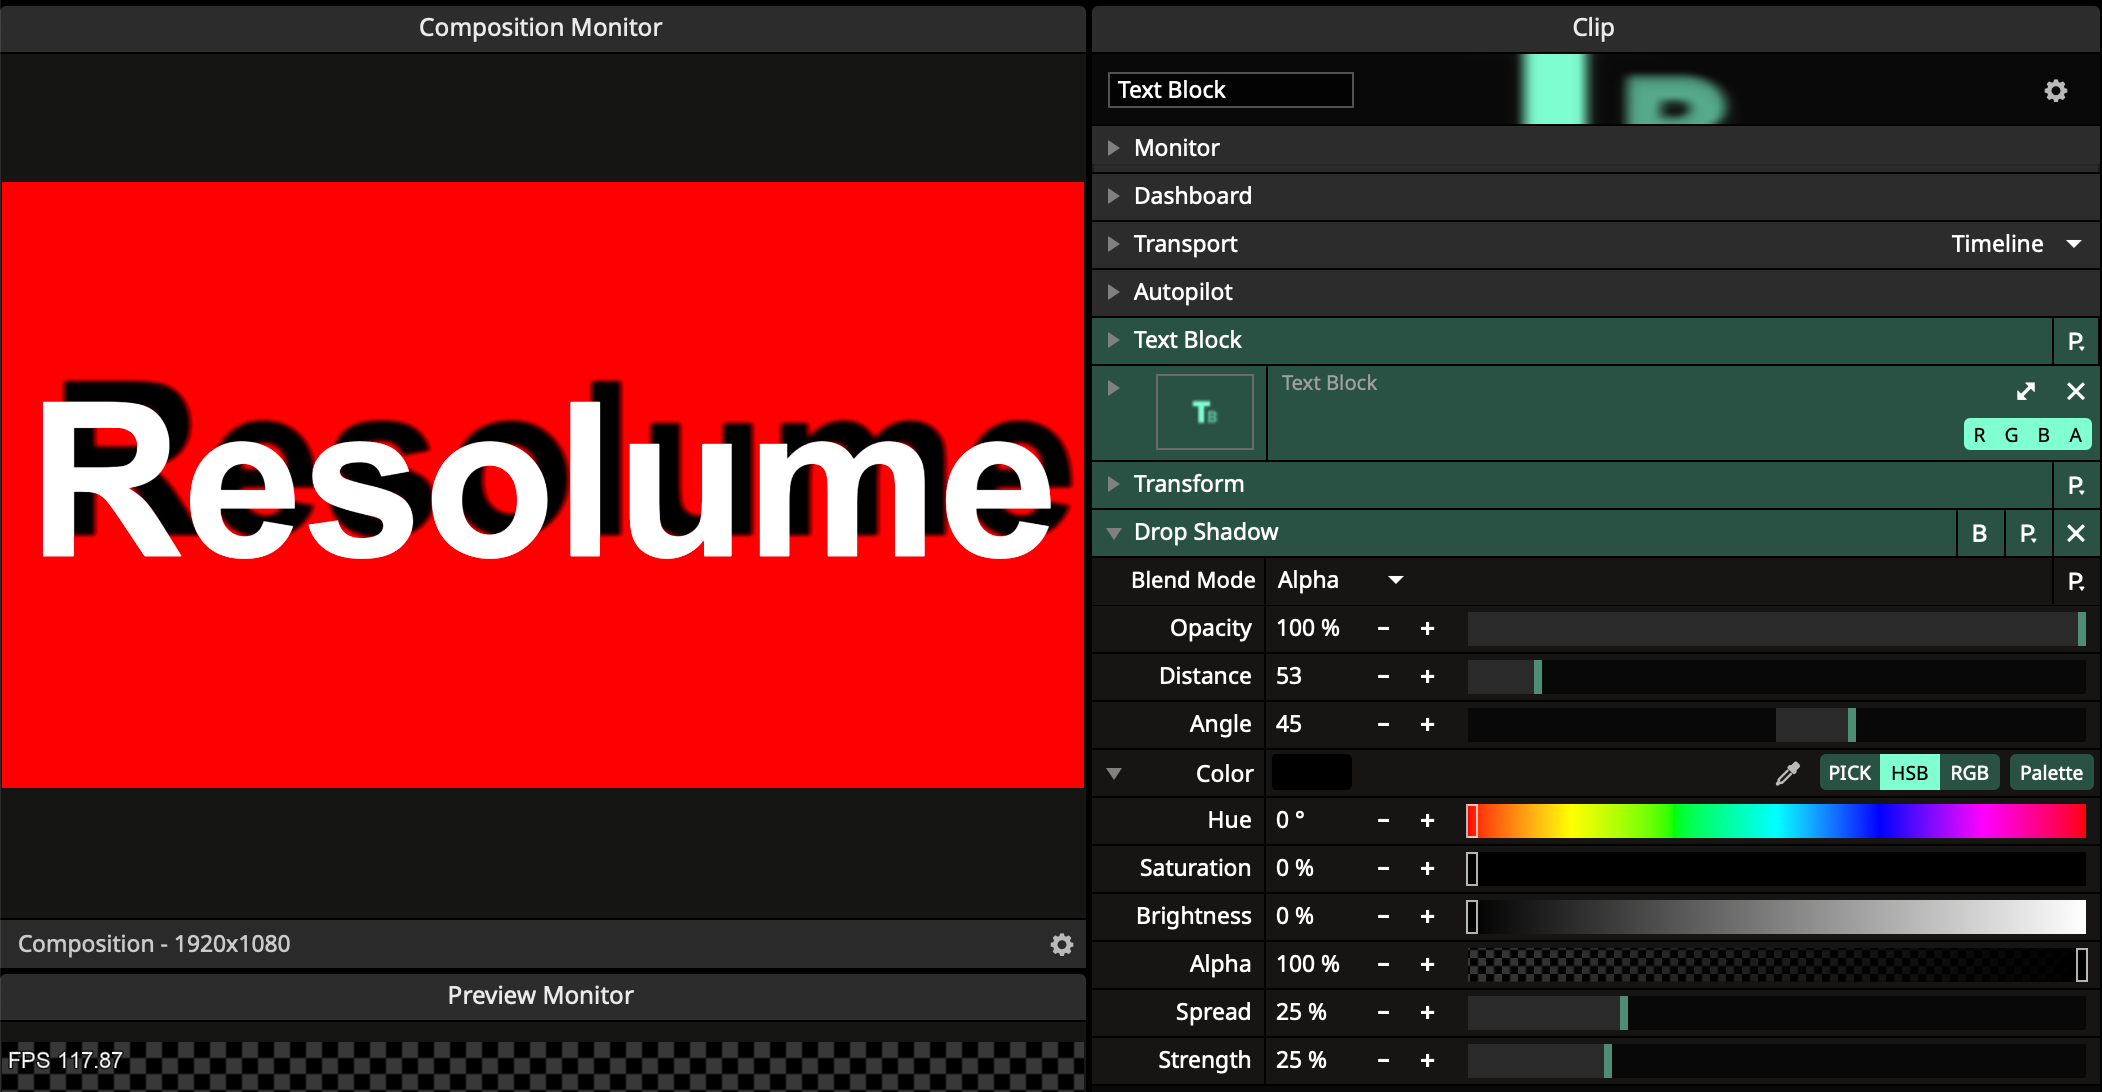
Task: Open Composition Monitor settings gear
Action: tap(1061, 944)
